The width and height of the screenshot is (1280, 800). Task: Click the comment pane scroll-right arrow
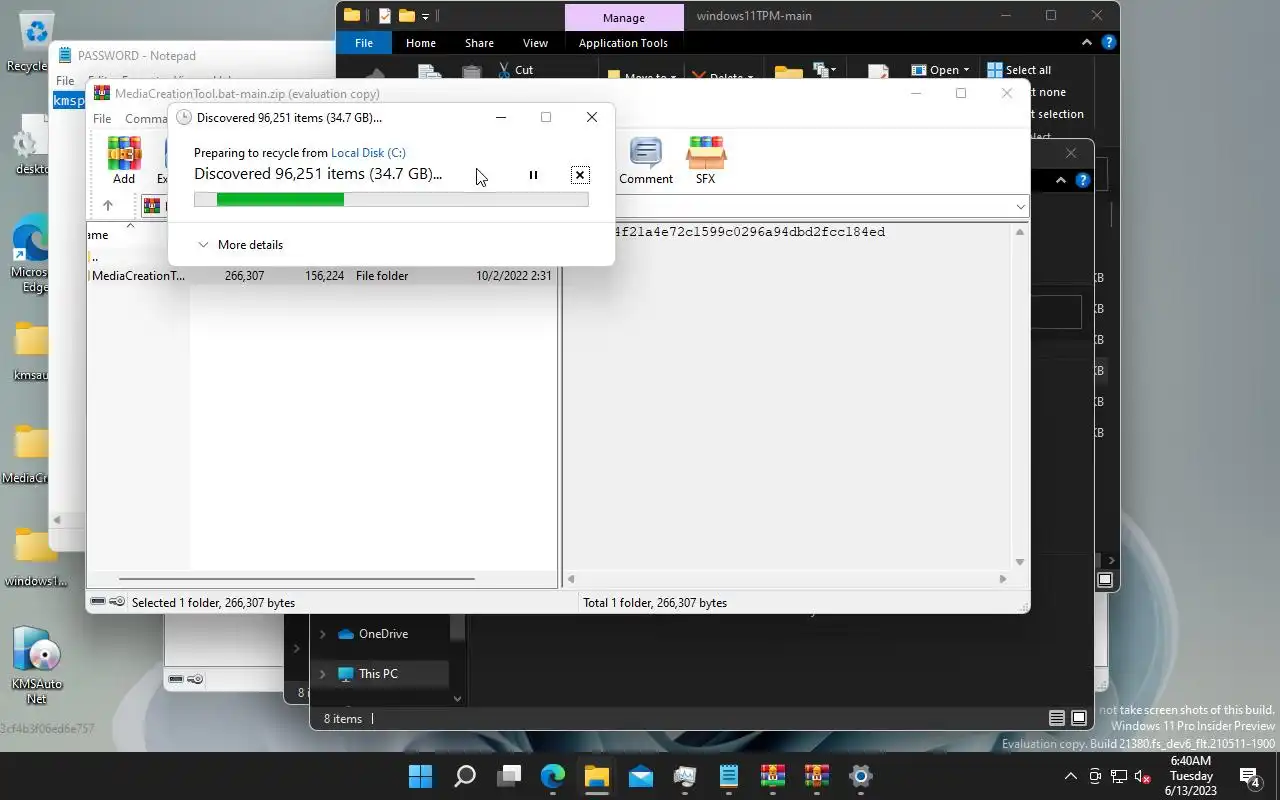(1003, 579)
